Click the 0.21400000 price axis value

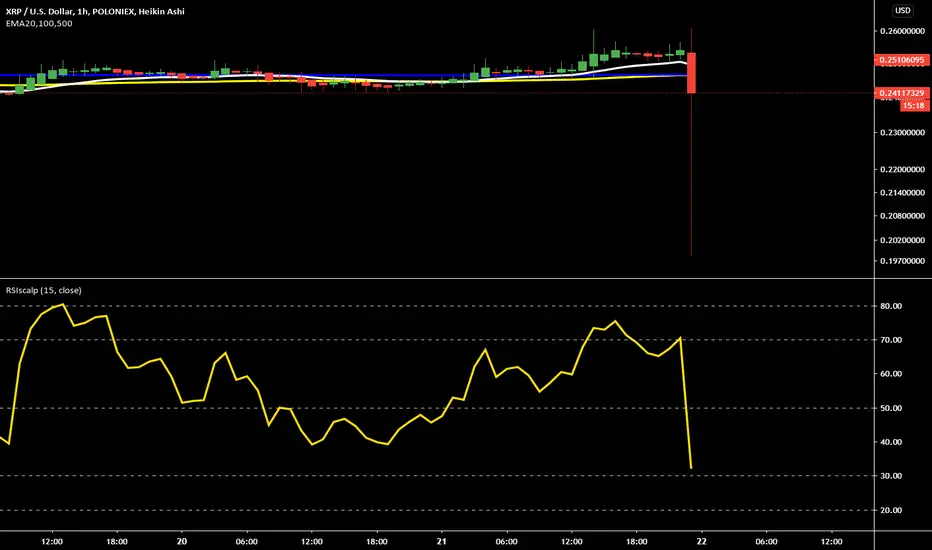pos(902,193)
